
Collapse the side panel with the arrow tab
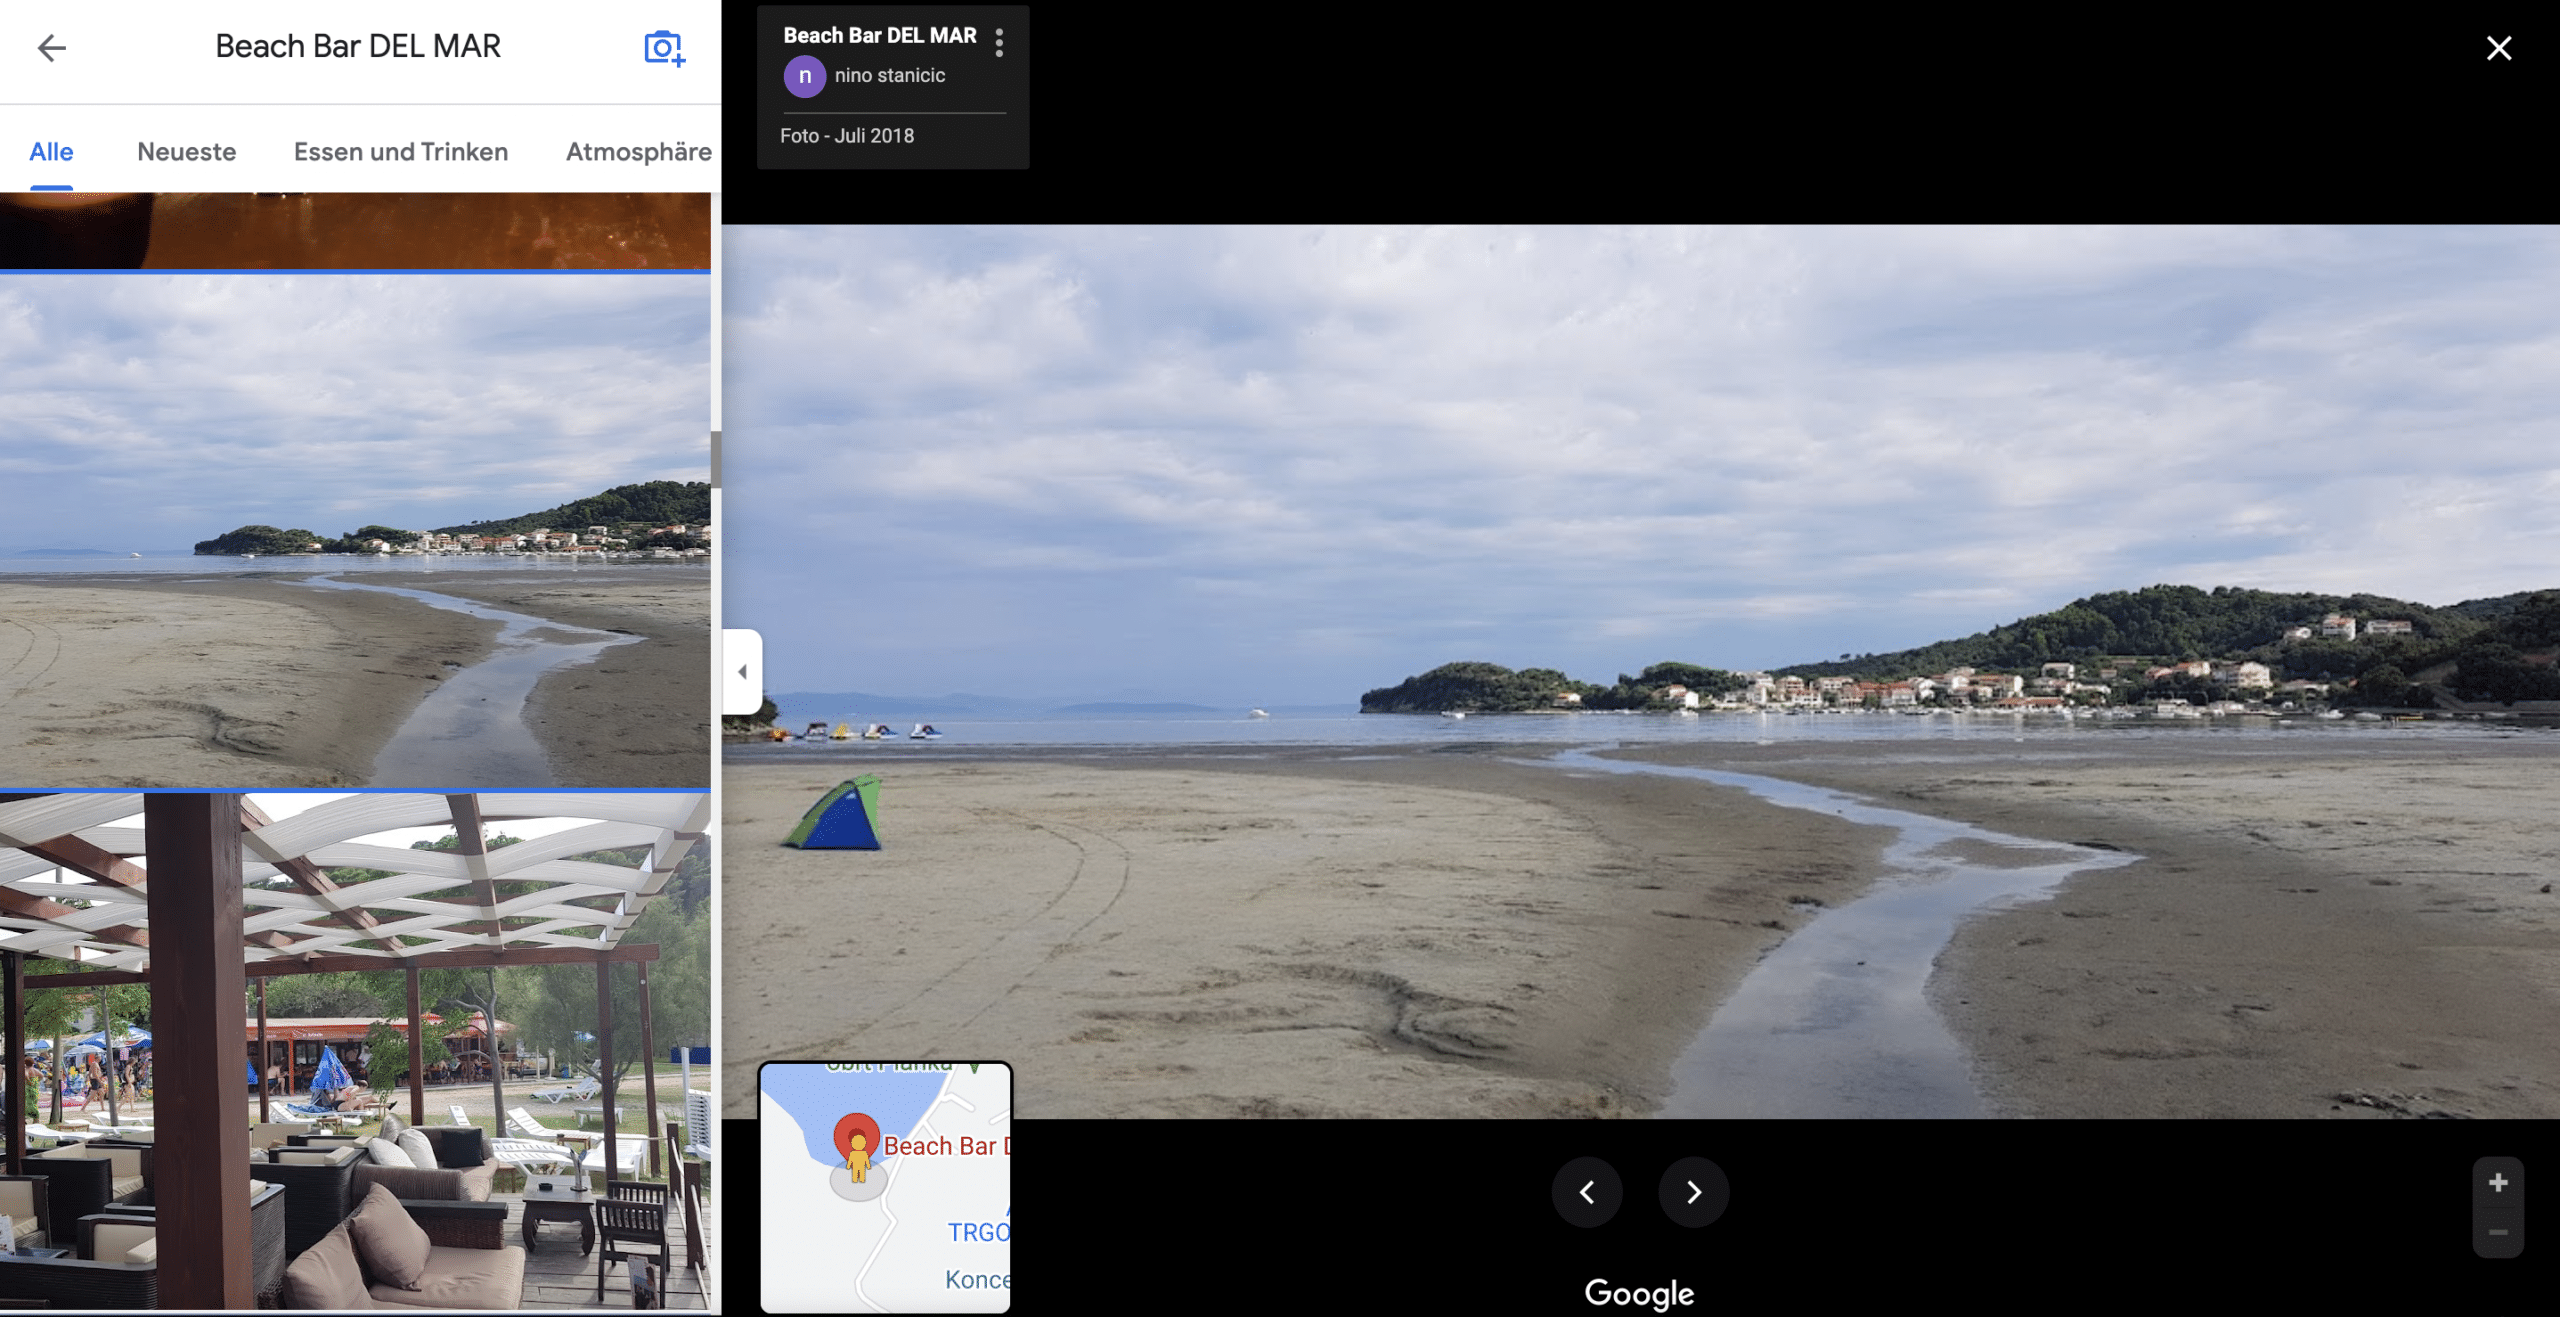pos(742,671)
